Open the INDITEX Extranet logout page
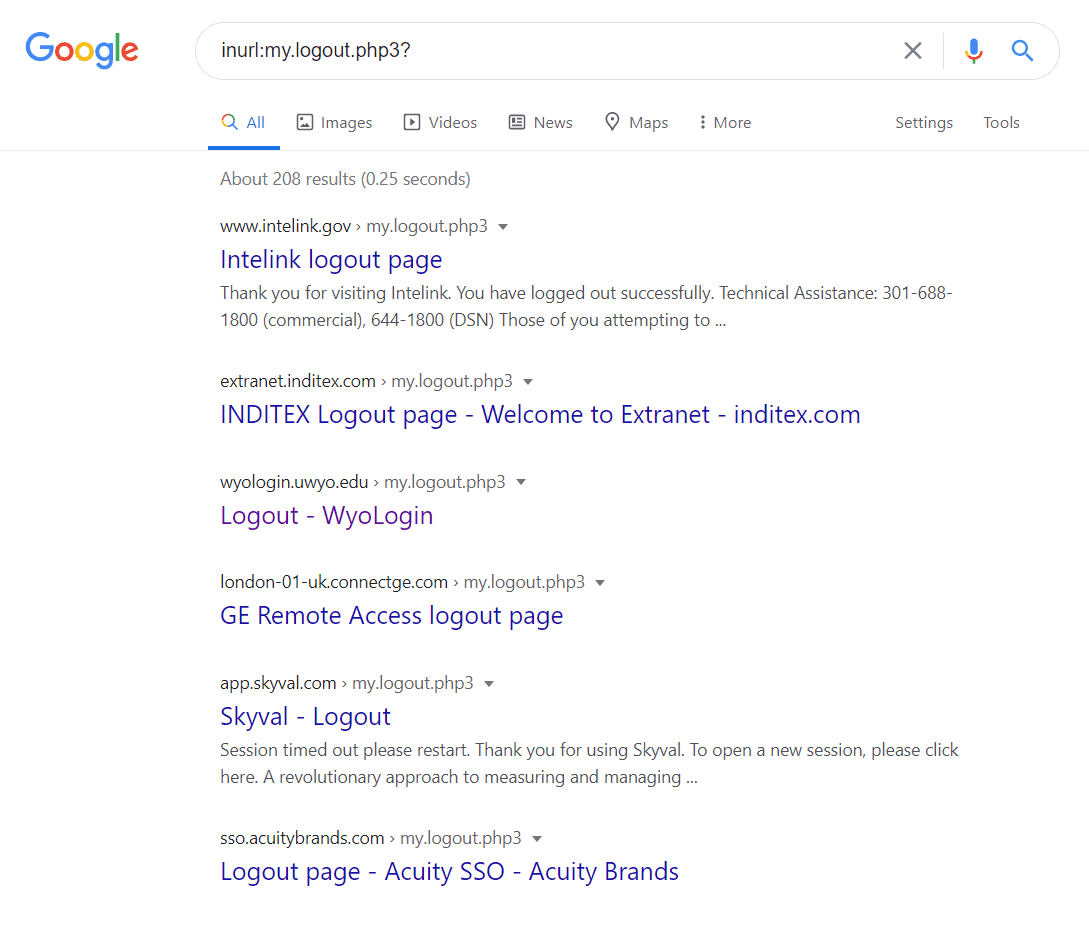 click(x=540, y=414)
